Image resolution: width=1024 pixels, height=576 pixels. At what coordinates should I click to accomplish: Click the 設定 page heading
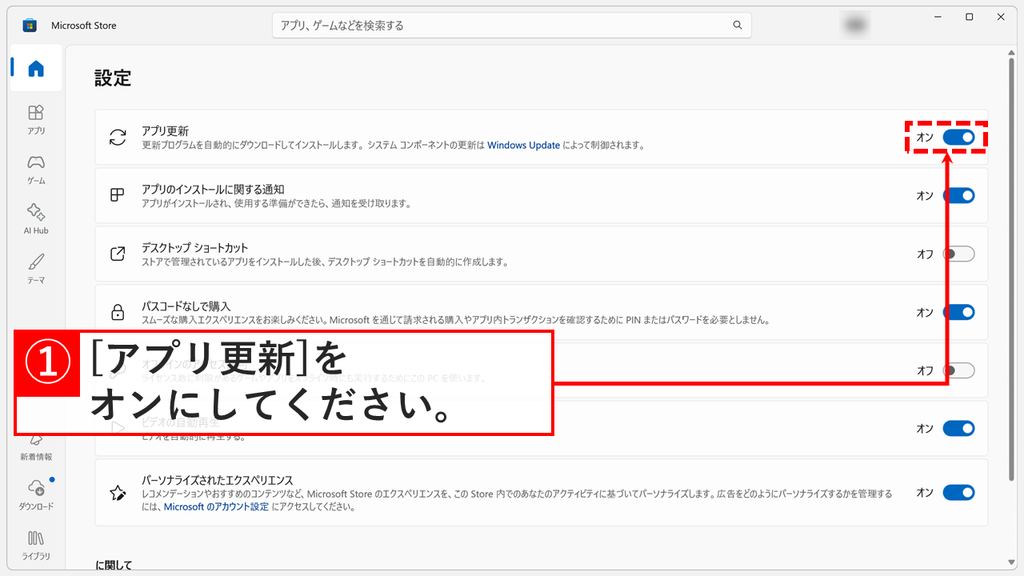(113, 78)
